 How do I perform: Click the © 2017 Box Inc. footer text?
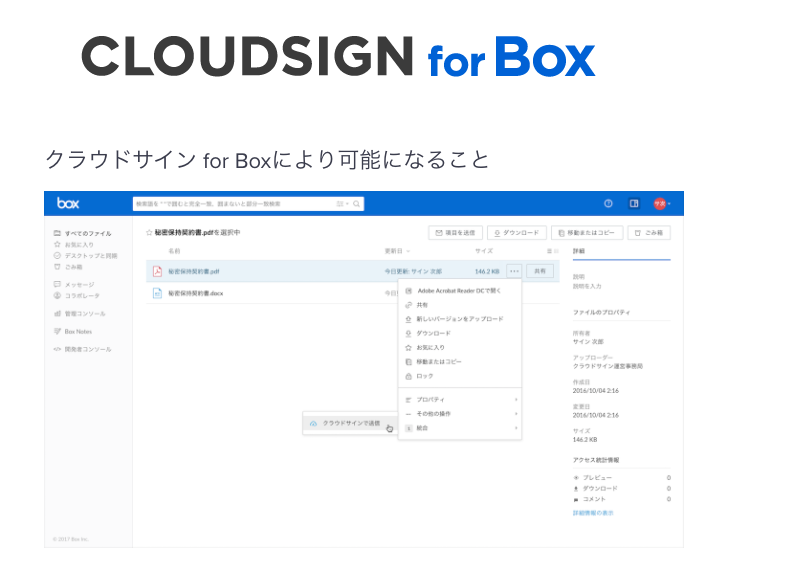(x=70, y=539)
